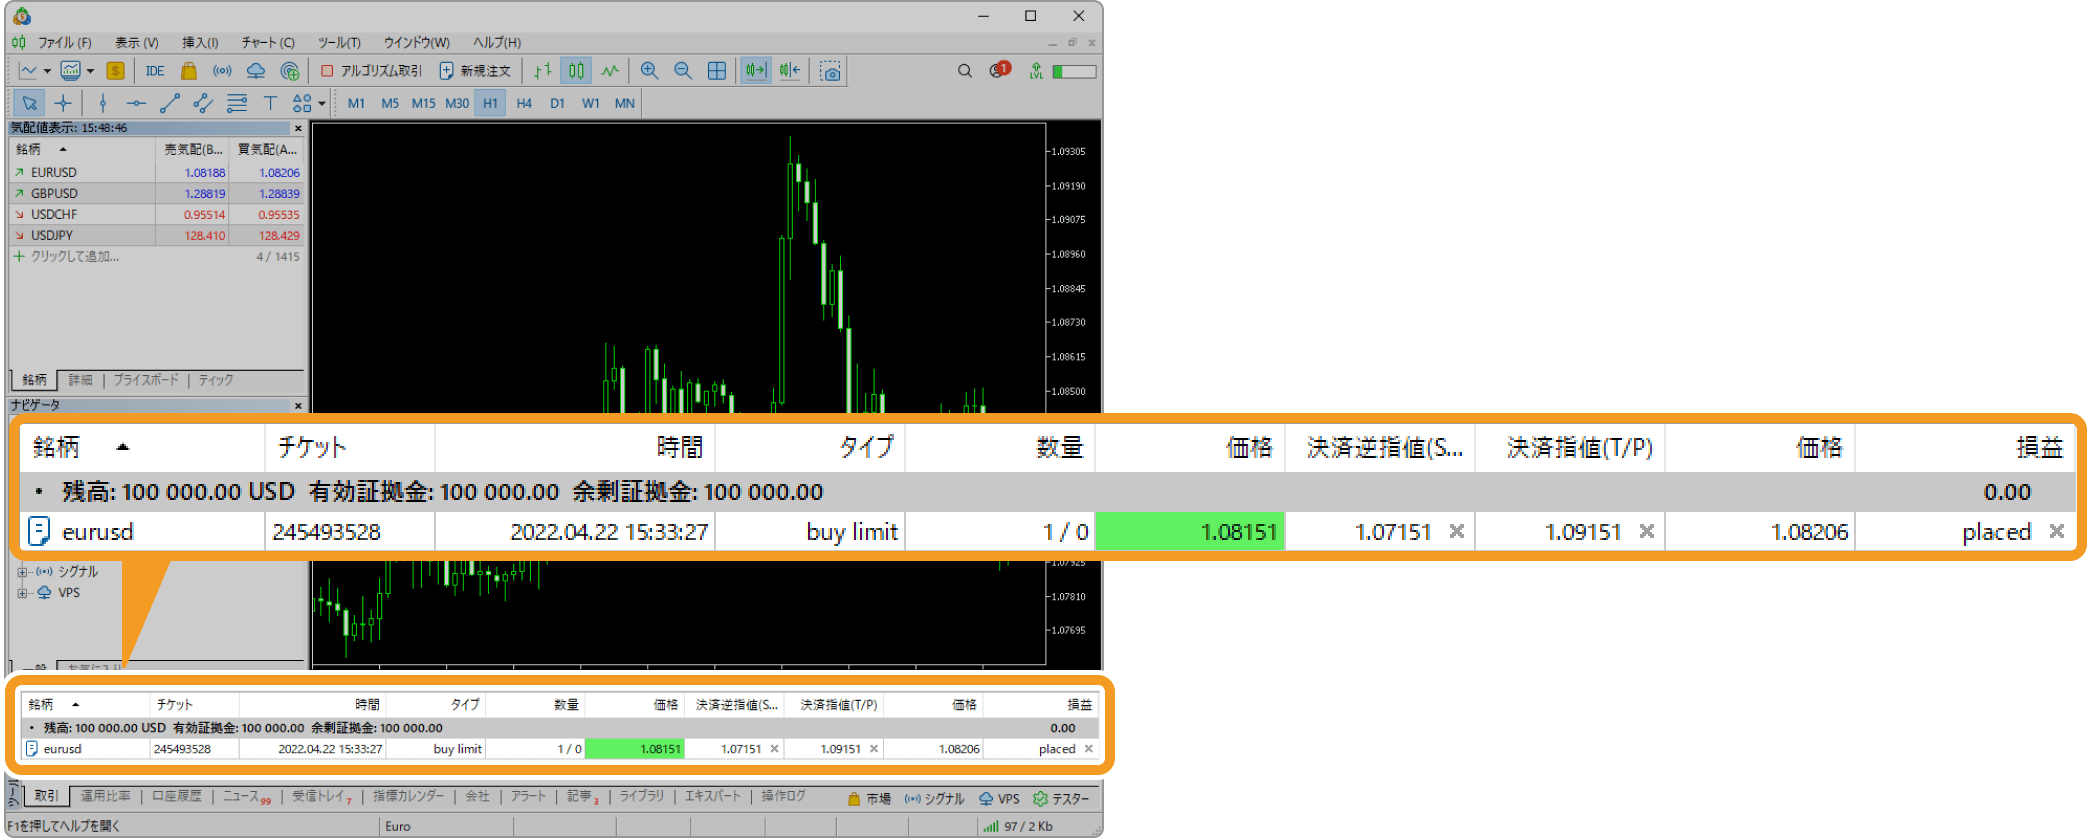Viewport: 2100px width, 838px height.
Task: Open the VPS cloud icon in main toolbar
Action: tap(256, 71)
